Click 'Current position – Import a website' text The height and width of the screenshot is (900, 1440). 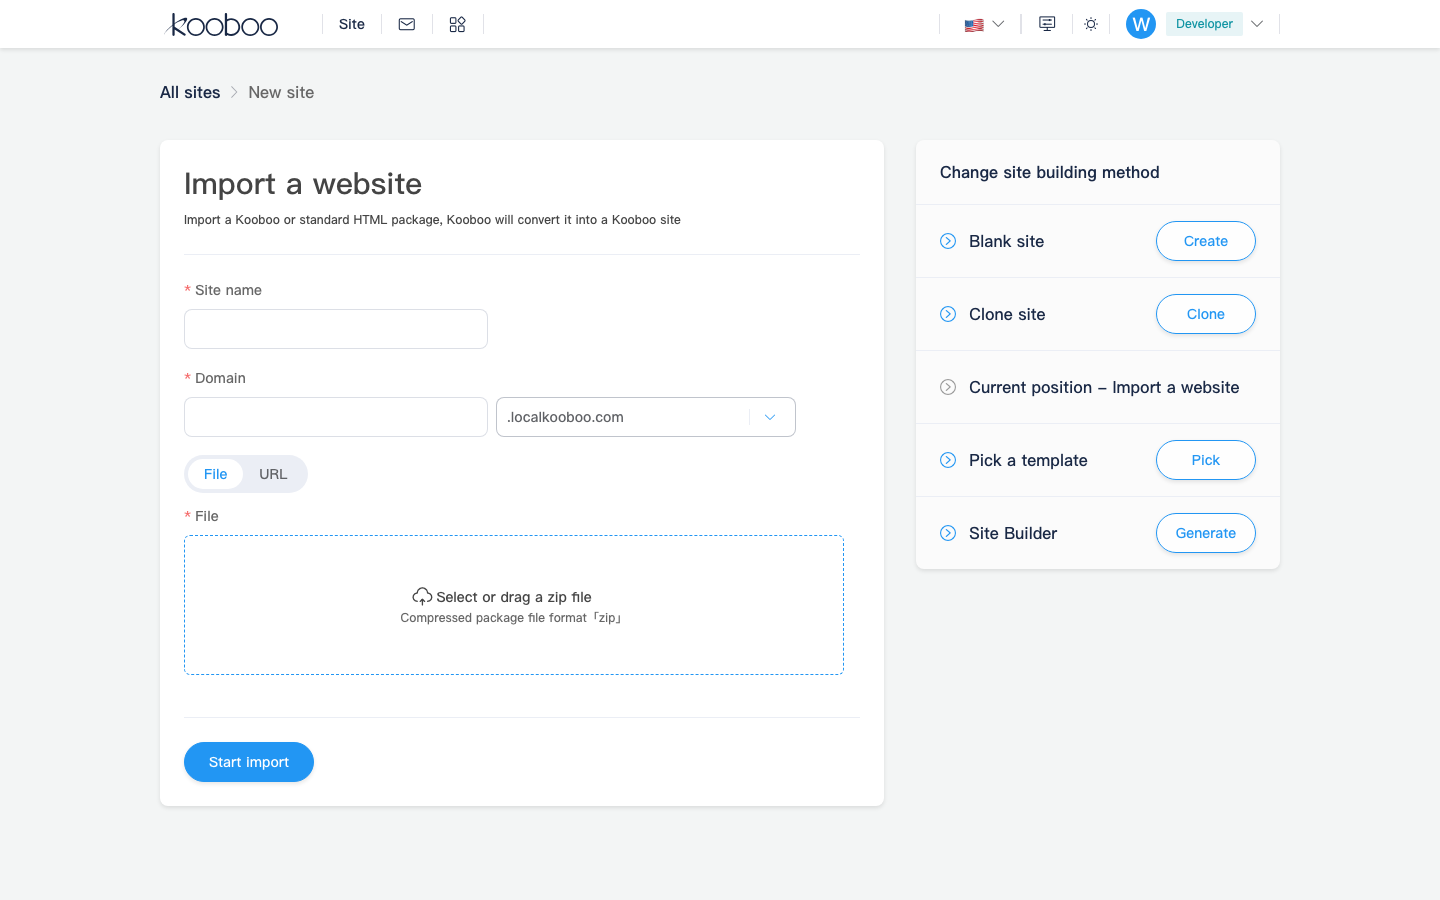[x=1104, y=387]
